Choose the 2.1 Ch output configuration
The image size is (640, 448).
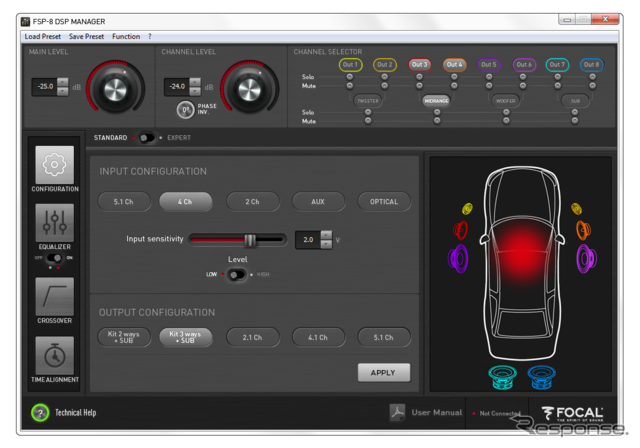[252, 337]
